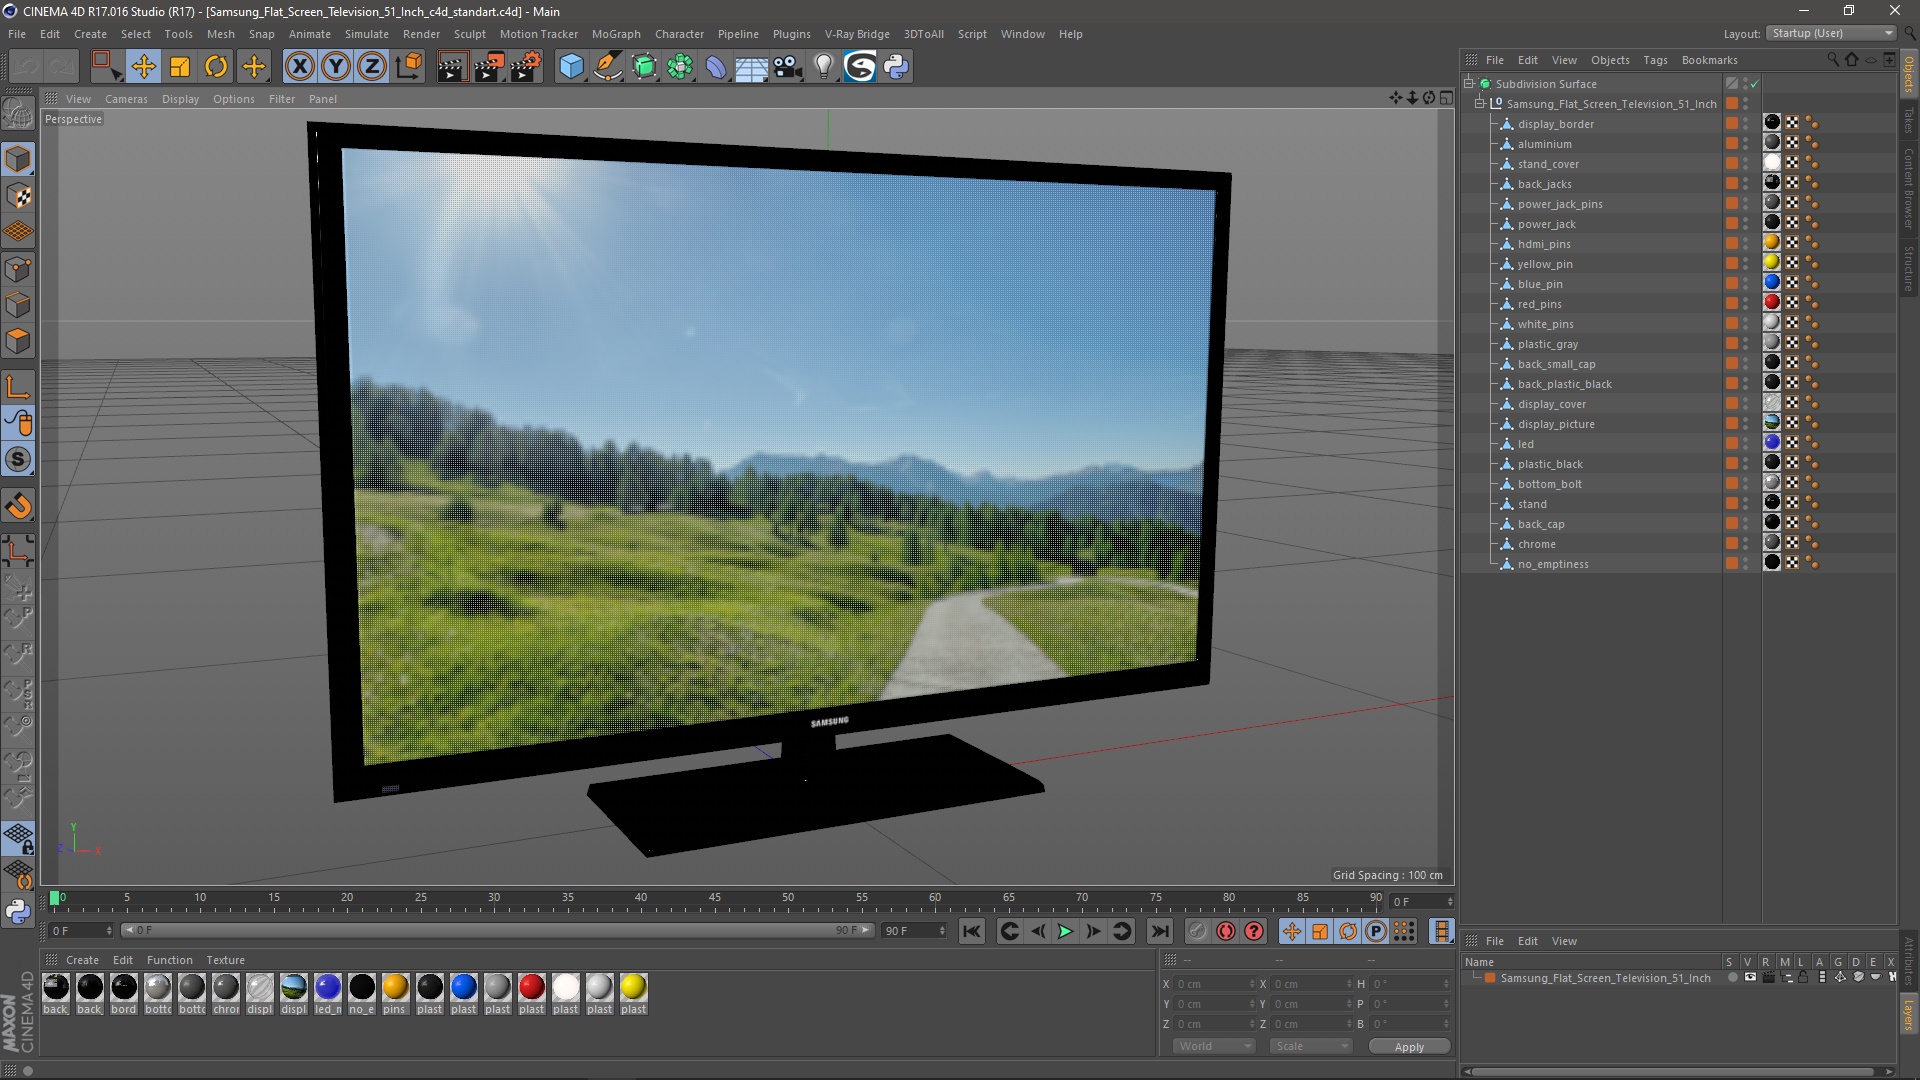
Task: Click the Python icon in toolbar
Action: (x=896, y=67)
